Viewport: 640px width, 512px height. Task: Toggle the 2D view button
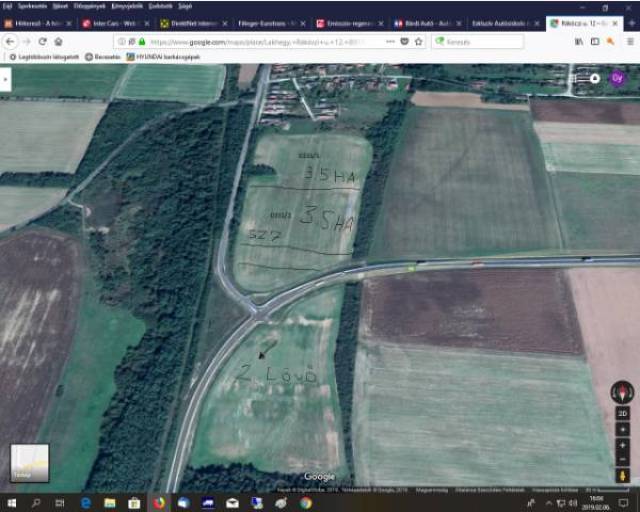[x=621, y=413]
